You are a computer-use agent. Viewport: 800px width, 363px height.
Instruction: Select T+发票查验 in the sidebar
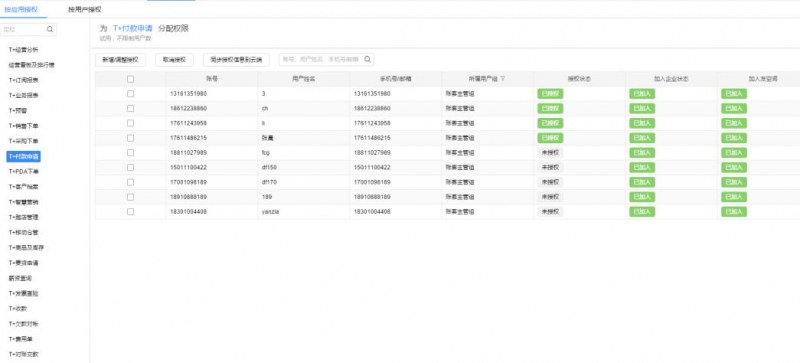pos(23,294)
